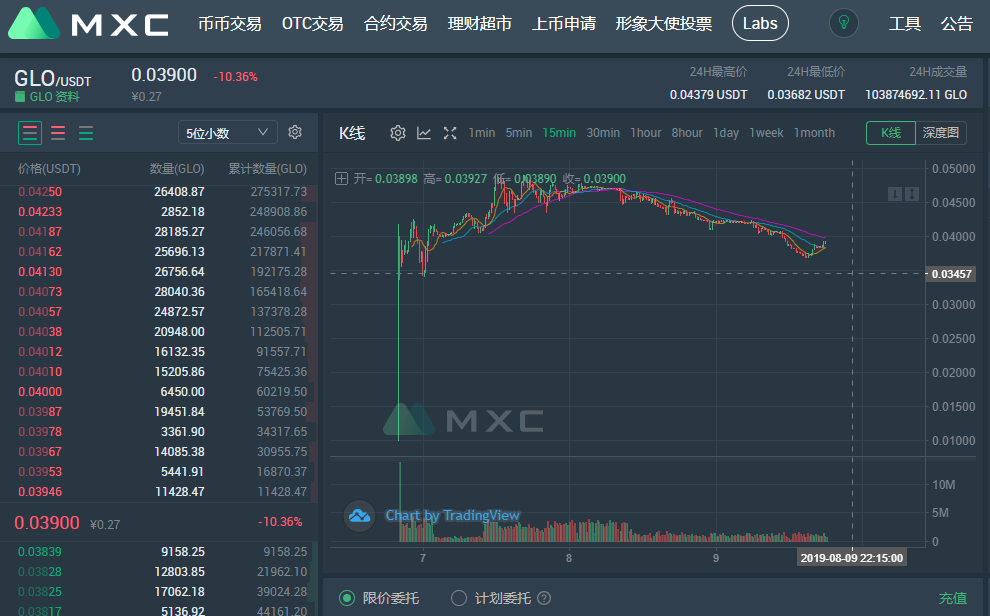
Task: Open GLO 资料 link
Action: [54, 97]
